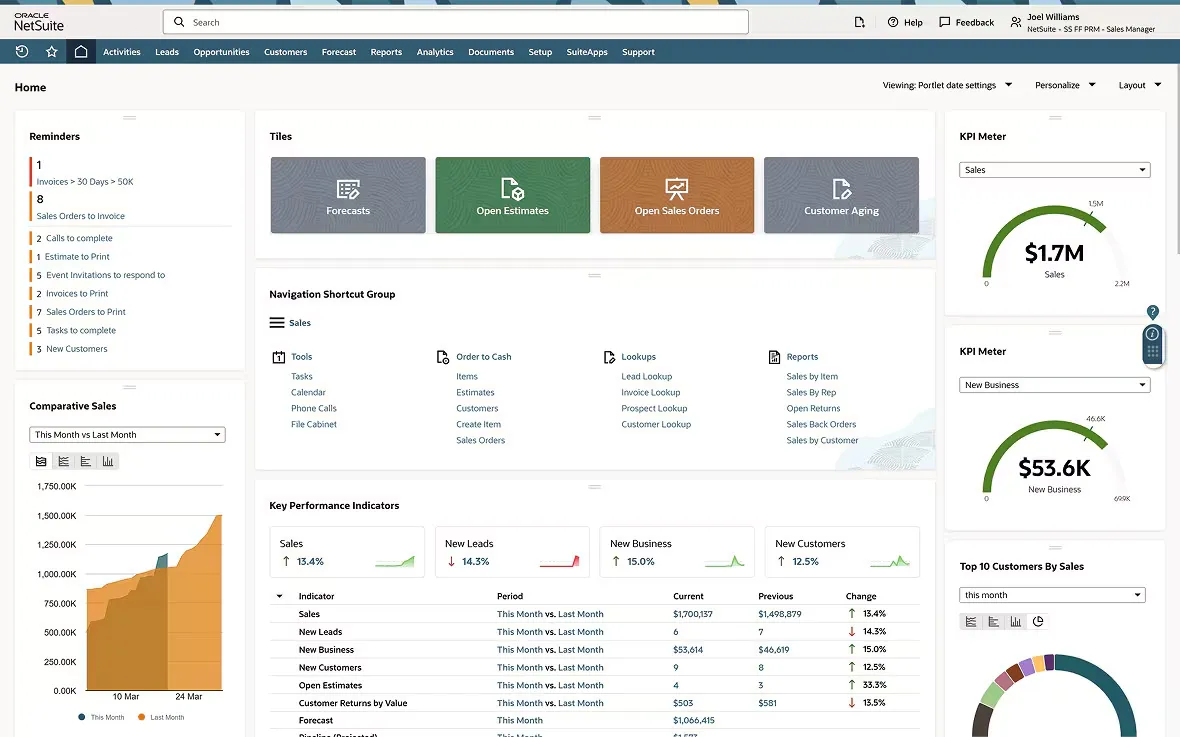Open the KPI Meter Sales dropdown
This screenshot has height=737, width=1180.
1054,169
